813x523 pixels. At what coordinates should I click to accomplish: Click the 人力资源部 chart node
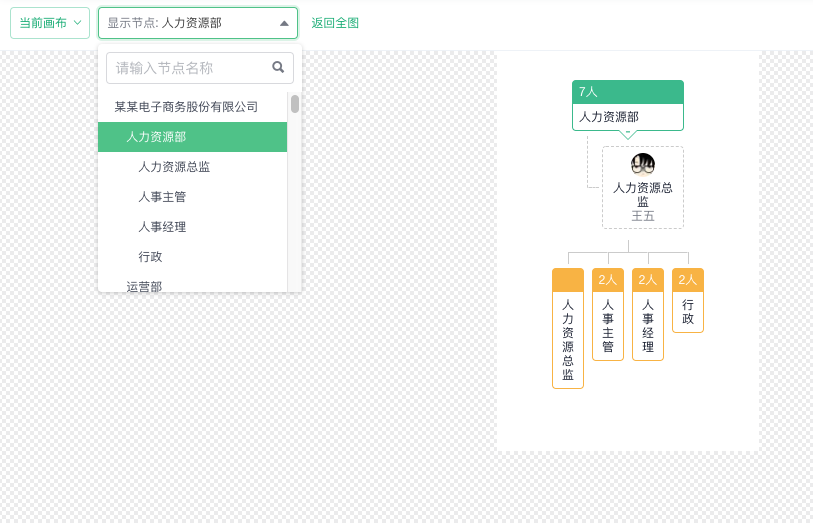coord(628,105)
